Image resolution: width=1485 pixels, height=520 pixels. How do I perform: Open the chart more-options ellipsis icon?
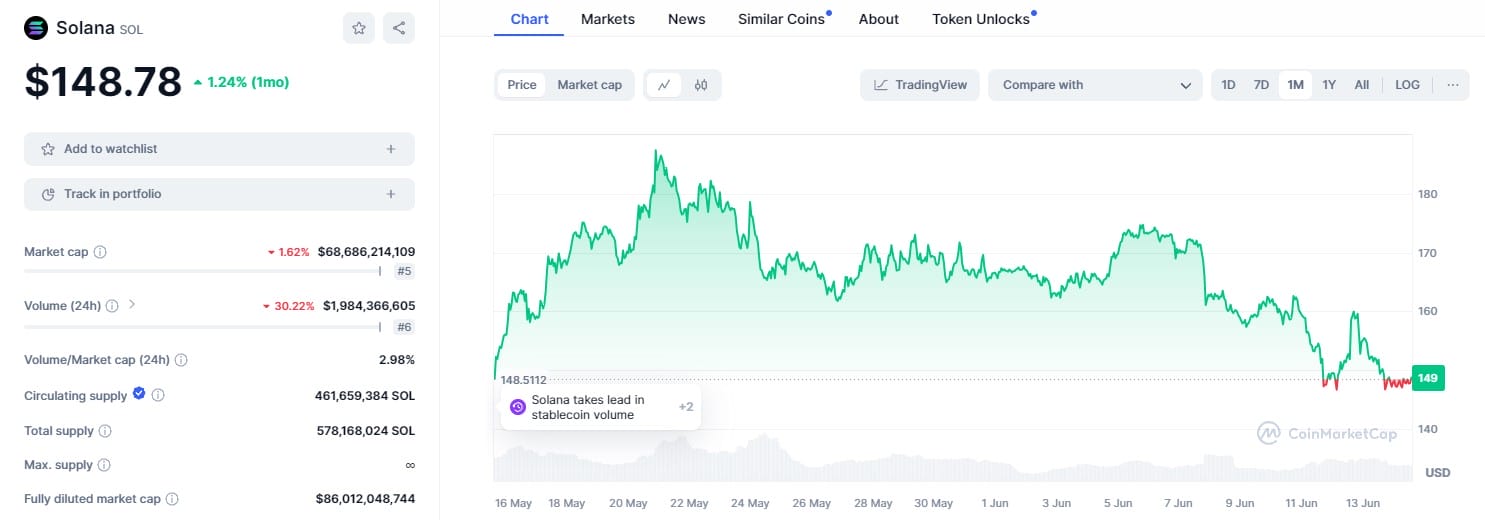(x=1453, y=85)
